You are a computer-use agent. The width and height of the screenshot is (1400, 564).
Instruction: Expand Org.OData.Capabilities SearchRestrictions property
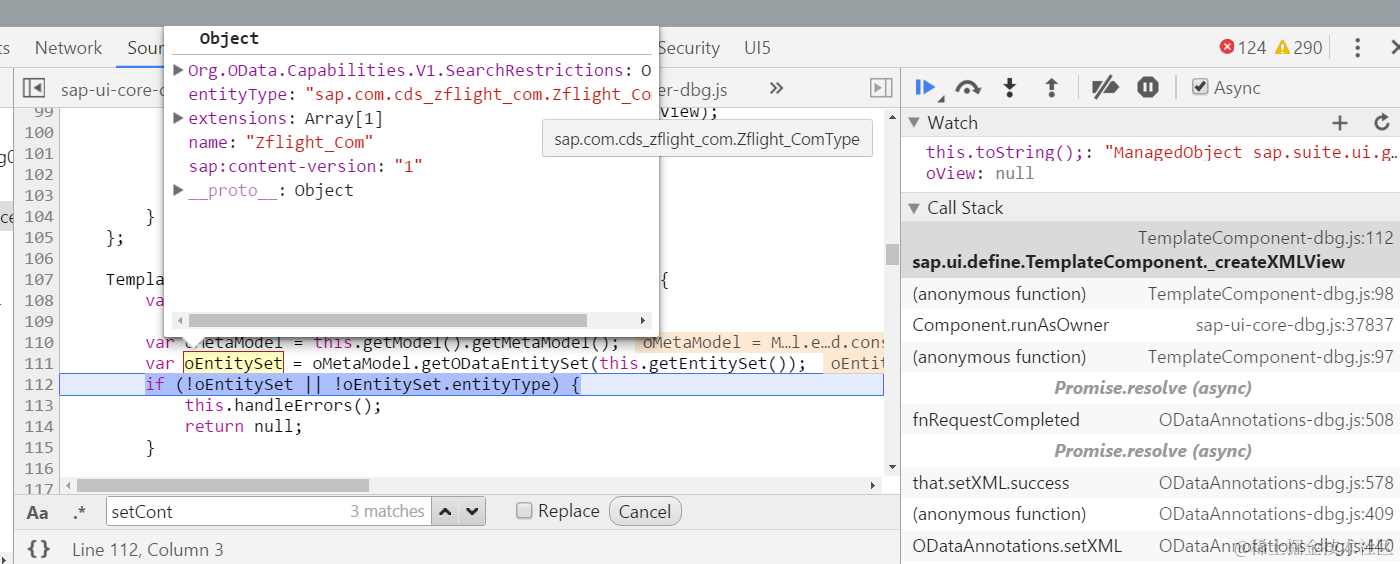[x=178, y=70]
